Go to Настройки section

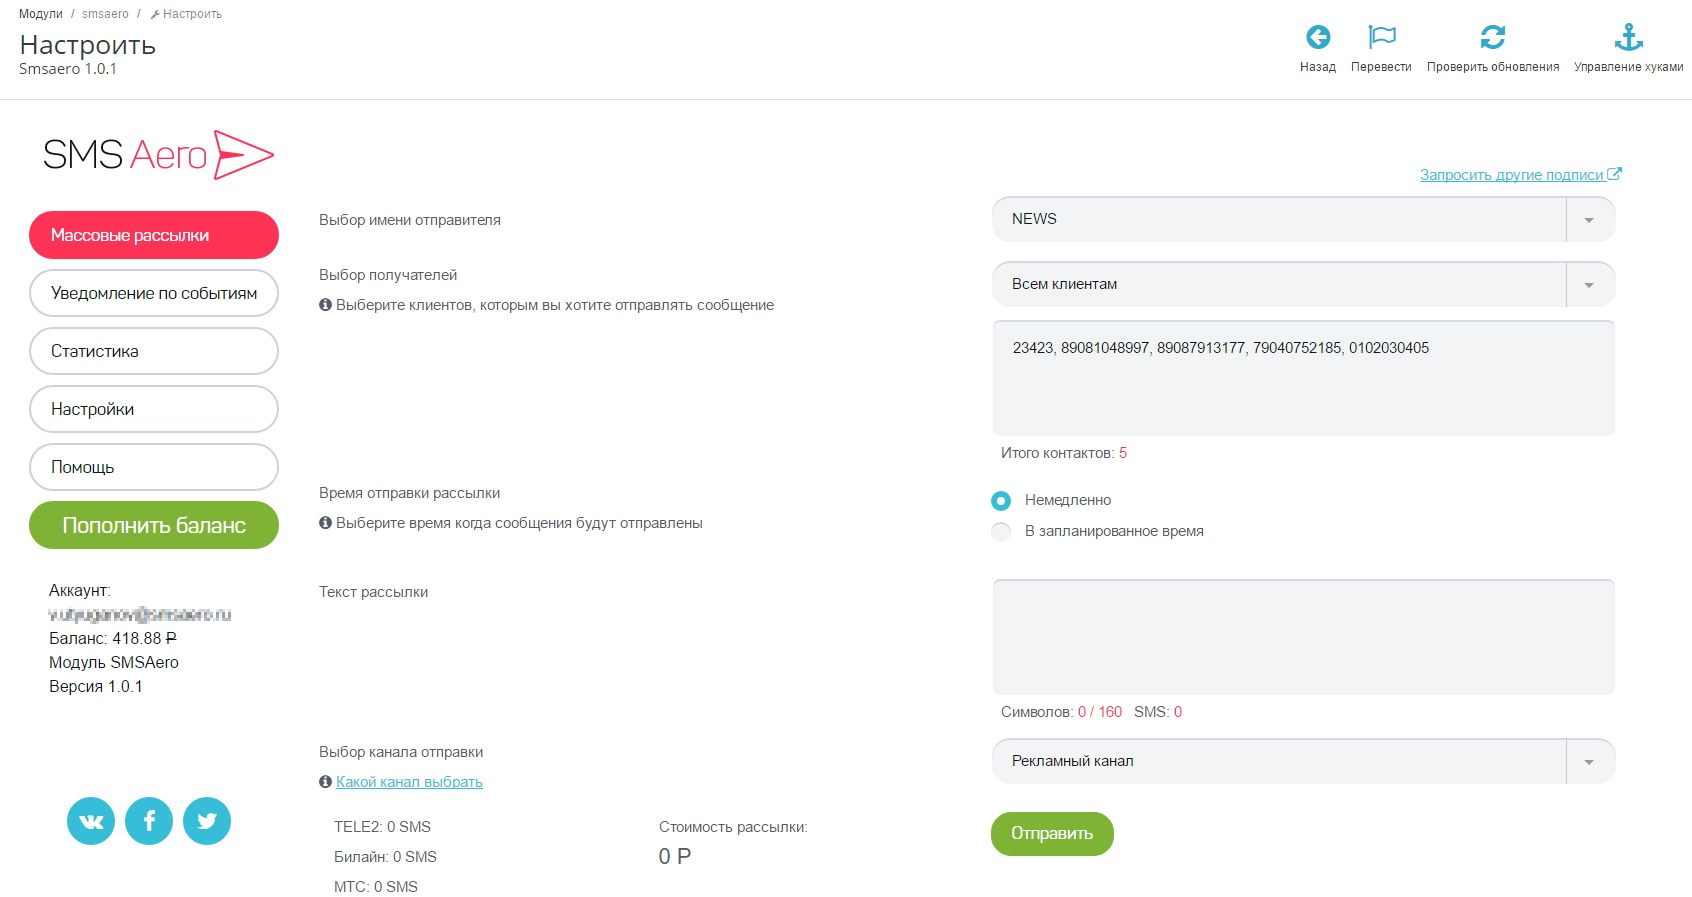pyautogui.click(x=154, y=409)
